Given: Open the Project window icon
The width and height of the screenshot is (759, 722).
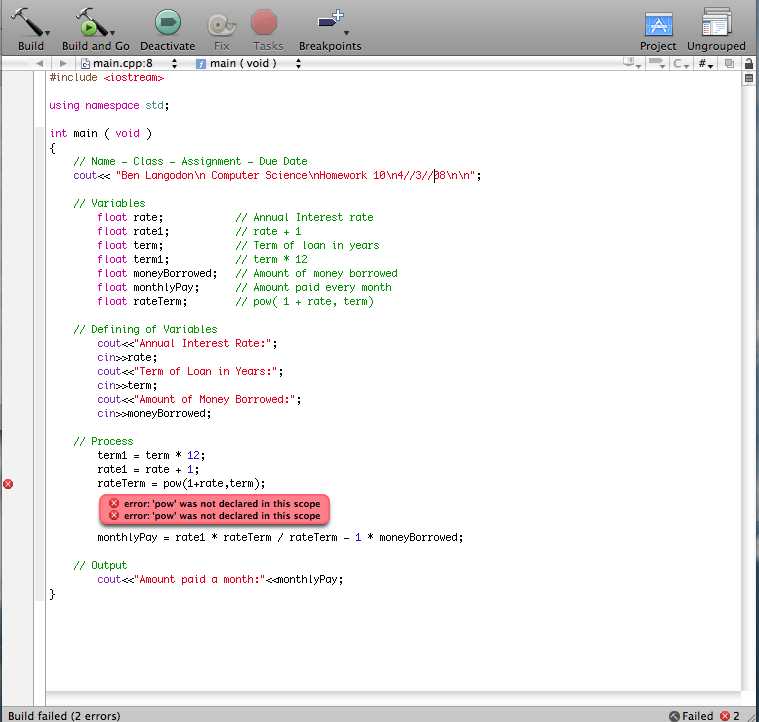Looking at the screenshot, I should point(658,24).
